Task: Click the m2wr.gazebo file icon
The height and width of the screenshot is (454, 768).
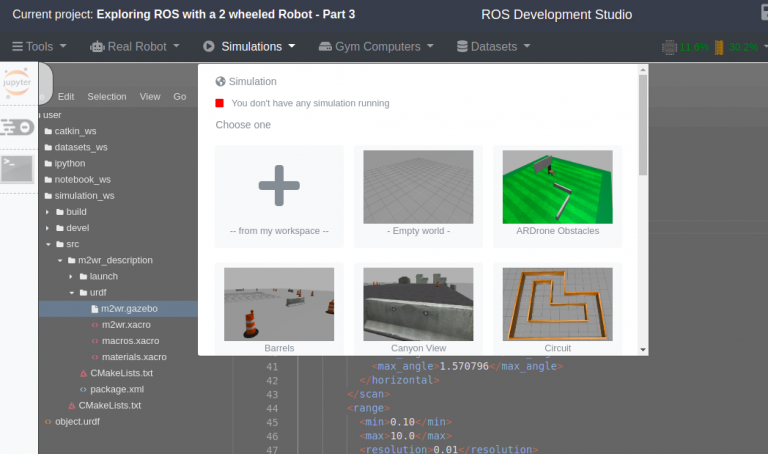Action: point(95,309)
